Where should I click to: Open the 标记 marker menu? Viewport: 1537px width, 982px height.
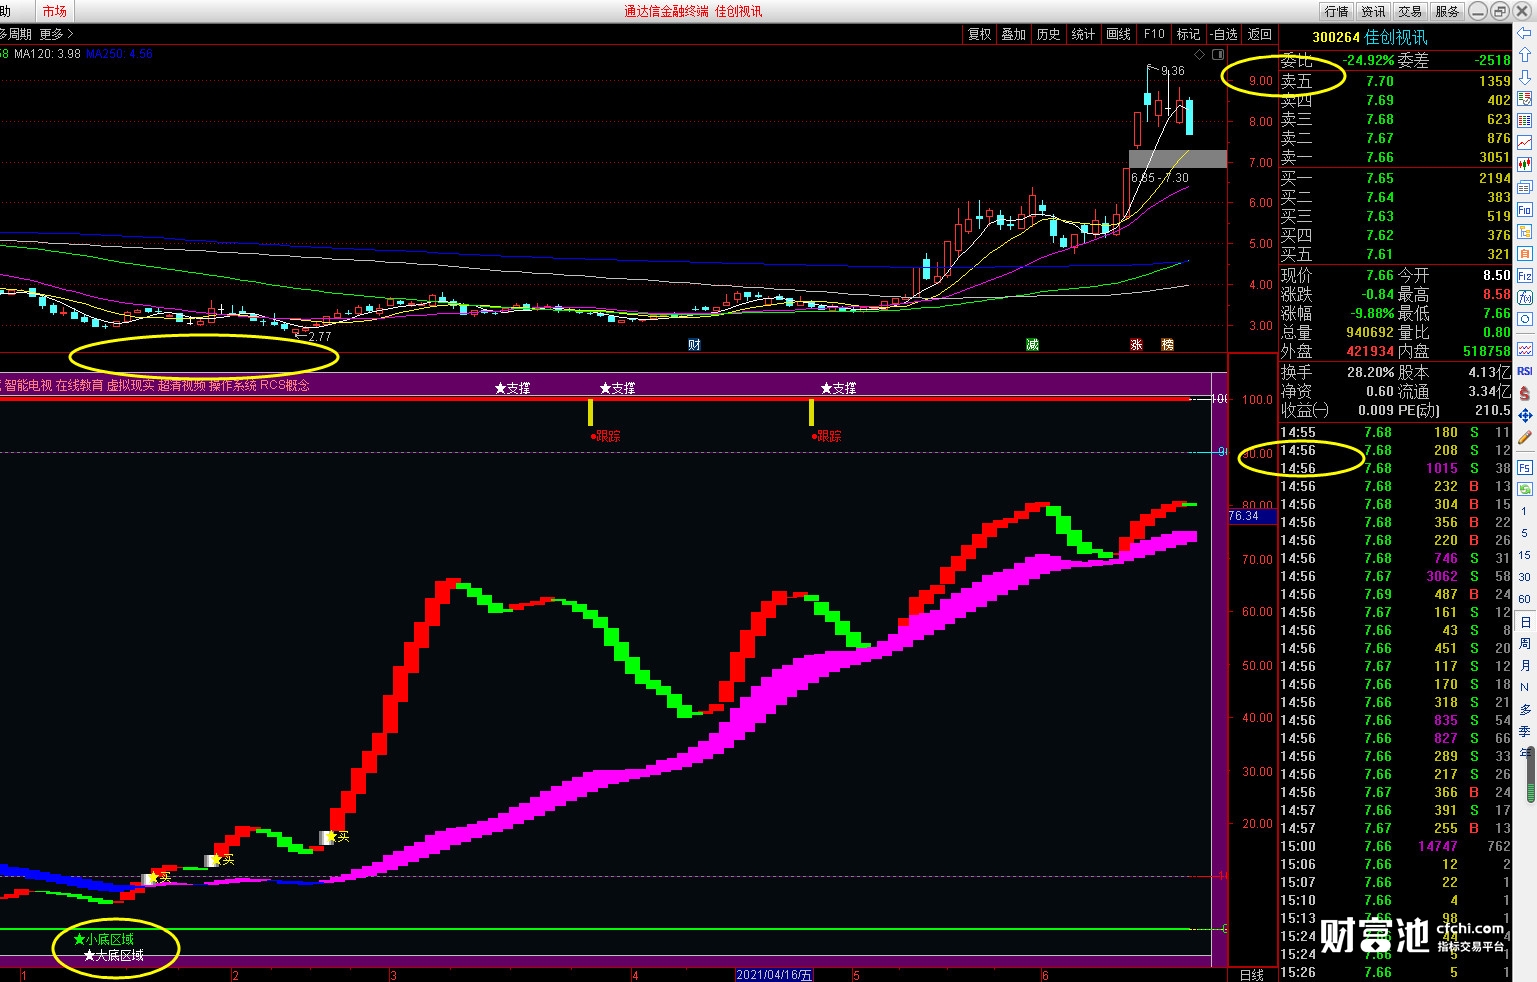[x=1188, y=34]
